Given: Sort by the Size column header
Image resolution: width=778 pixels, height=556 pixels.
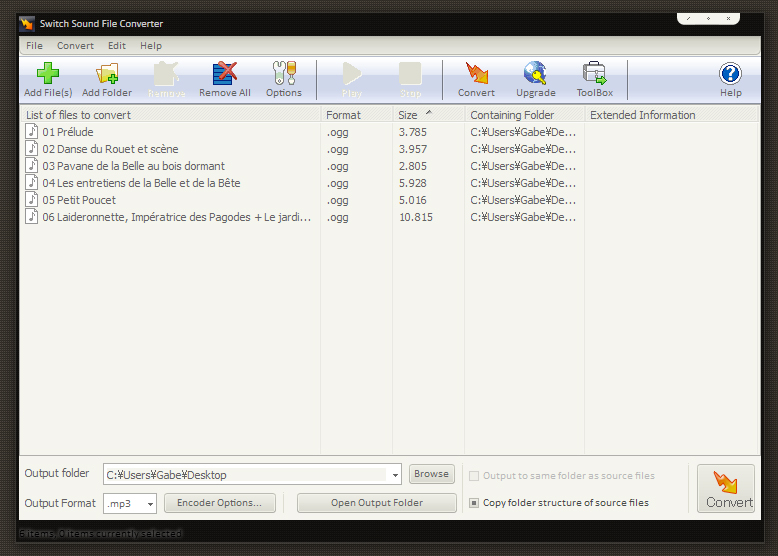Looking at the screenshot, I should pos(428,115).
